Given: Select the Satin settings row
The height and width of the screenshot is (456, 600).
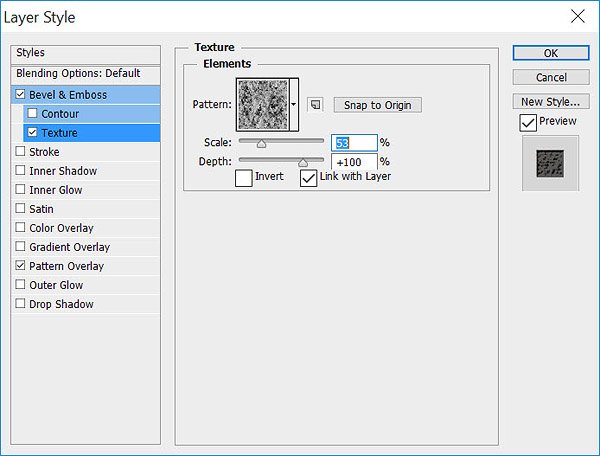Looking at the screenshot, I should 86,209.
